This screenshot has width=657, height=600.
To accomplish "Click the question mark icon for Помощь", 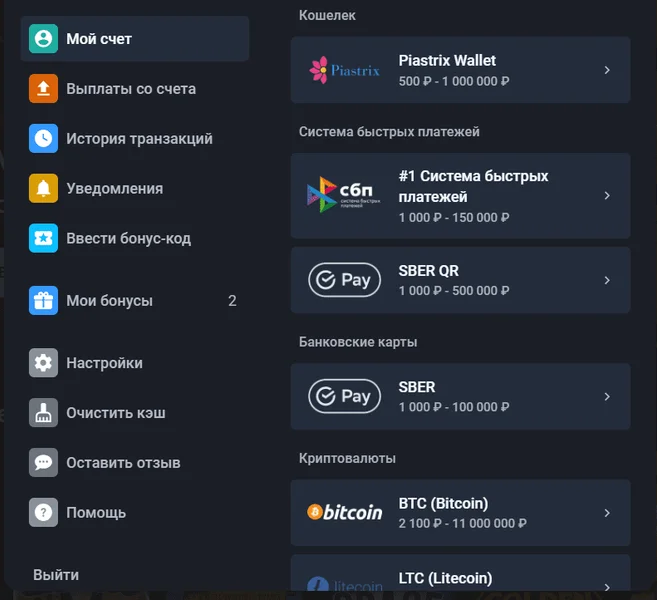I will coord(43,512).
